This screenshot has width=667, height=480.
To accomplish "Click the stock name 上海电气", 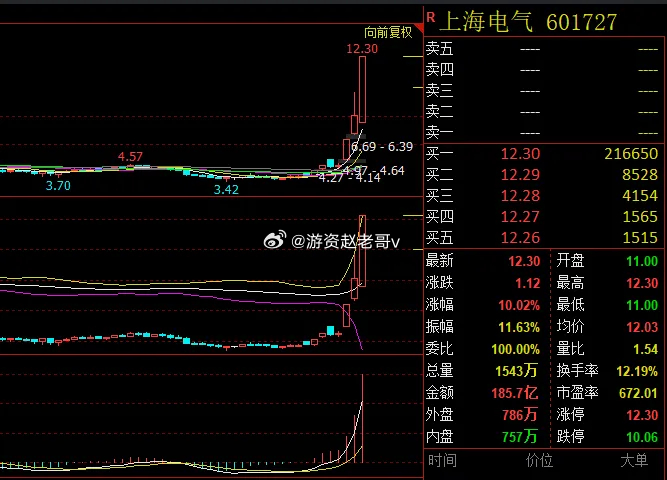I will [x=486, y=22].
